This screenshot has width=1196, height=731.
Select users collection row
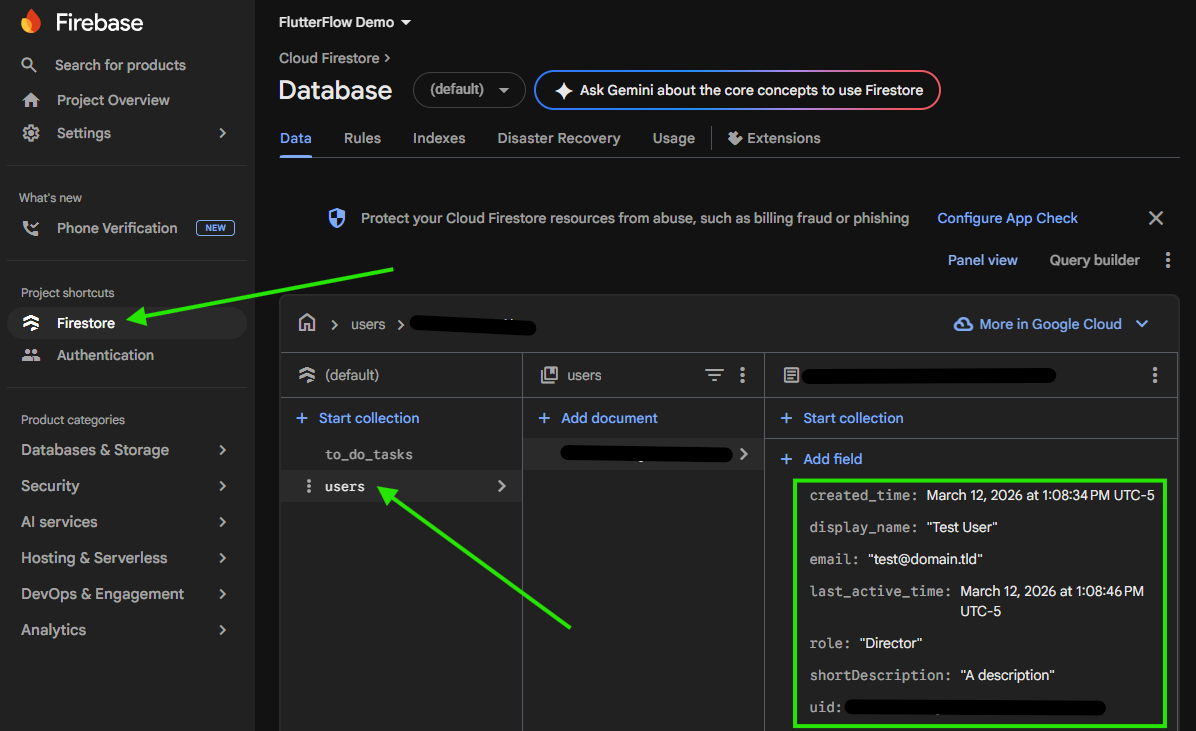coord(401,486)
